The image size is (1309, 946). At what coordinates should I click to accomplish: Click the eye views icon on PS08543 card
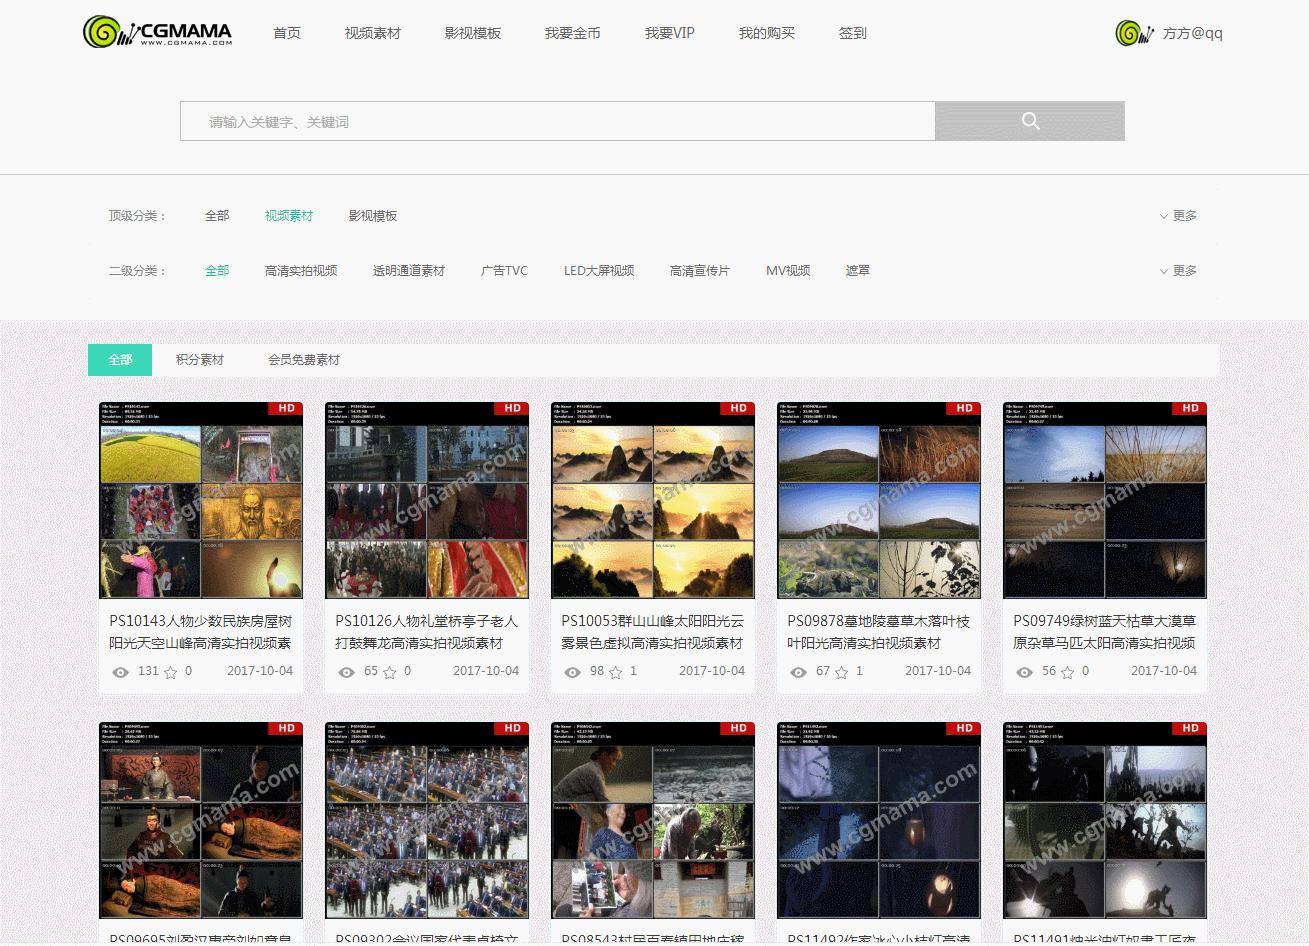[x=574, y=941]
